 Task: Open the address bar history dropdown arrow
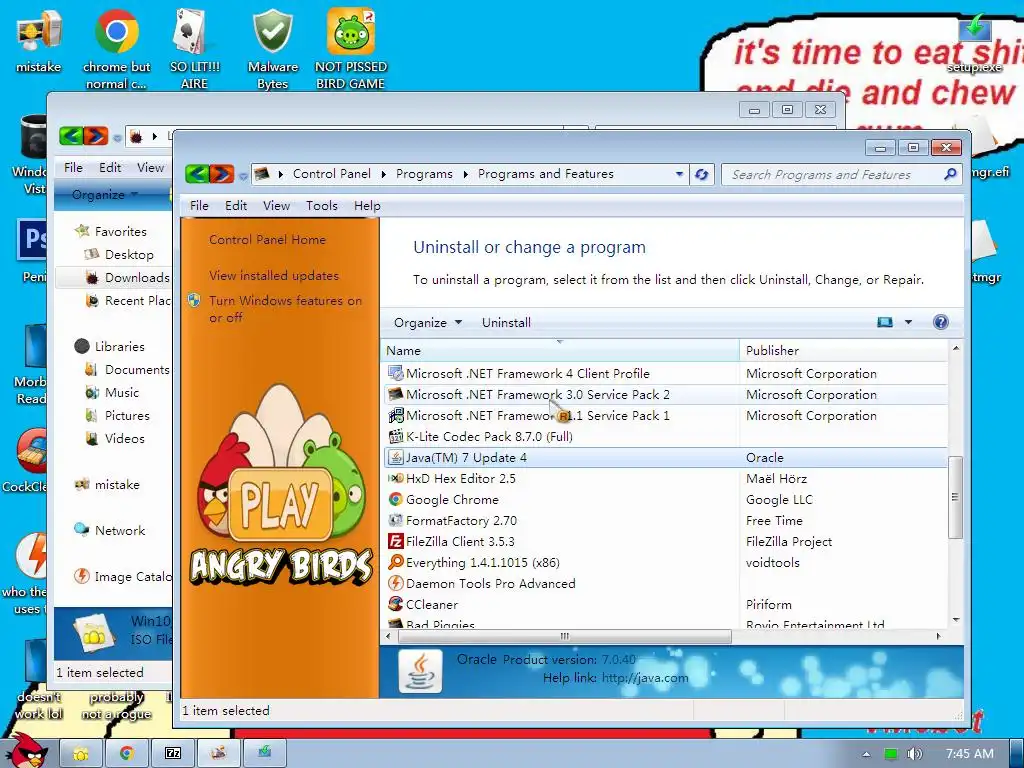tap(679, 174)
